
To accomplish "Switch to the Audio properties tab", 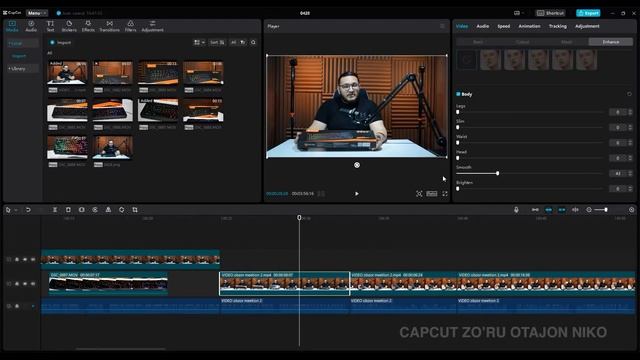I will [x=483, y=26].
